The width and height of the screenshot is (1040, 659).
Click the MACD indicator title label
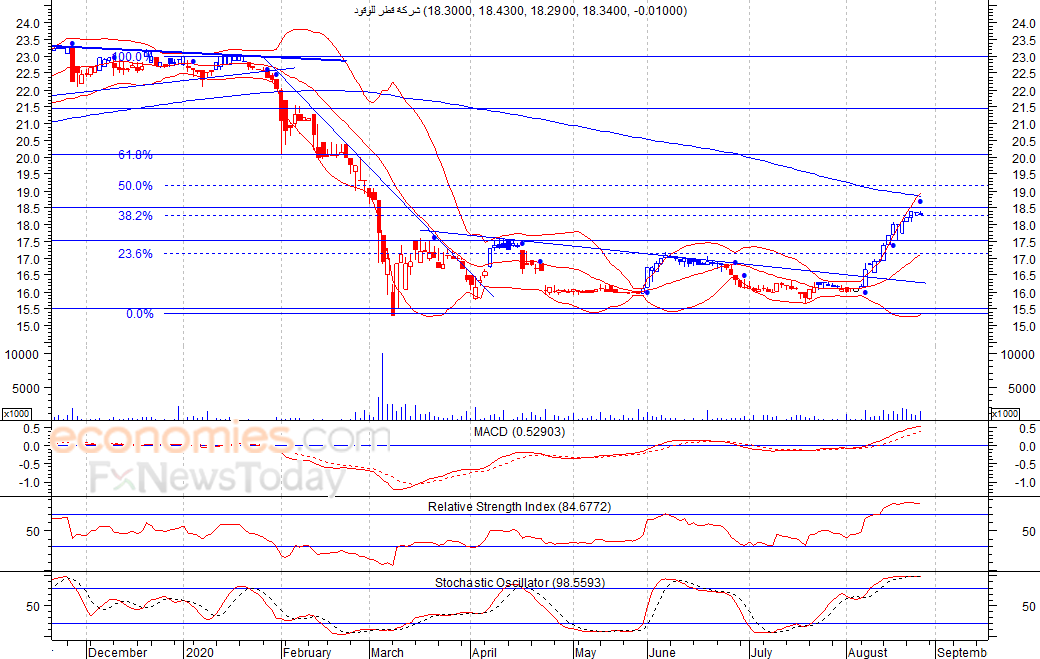pos(519,432)
